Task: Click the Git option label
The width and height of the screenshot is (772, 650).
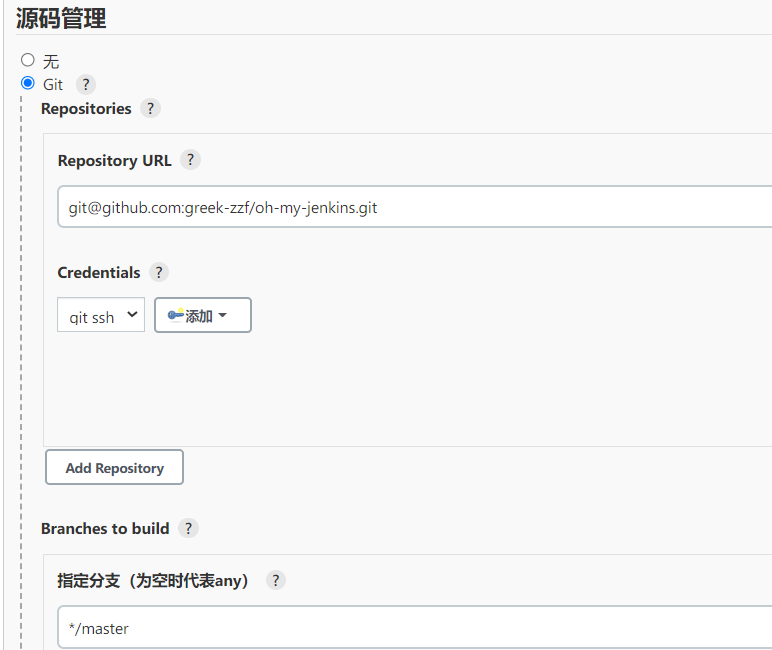Action: [x=53, y=85]
